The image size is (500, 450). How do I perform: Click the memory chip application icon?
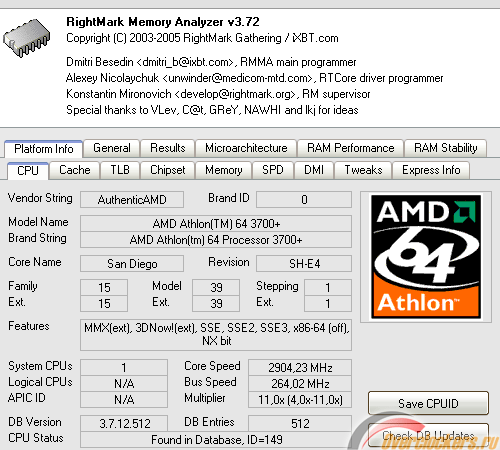click(x=27, y=38)
